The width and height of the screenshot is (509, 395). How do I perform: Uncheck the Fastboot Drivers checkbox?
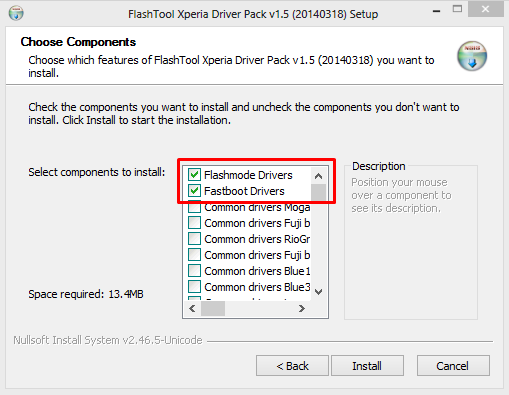coord(194,191)
